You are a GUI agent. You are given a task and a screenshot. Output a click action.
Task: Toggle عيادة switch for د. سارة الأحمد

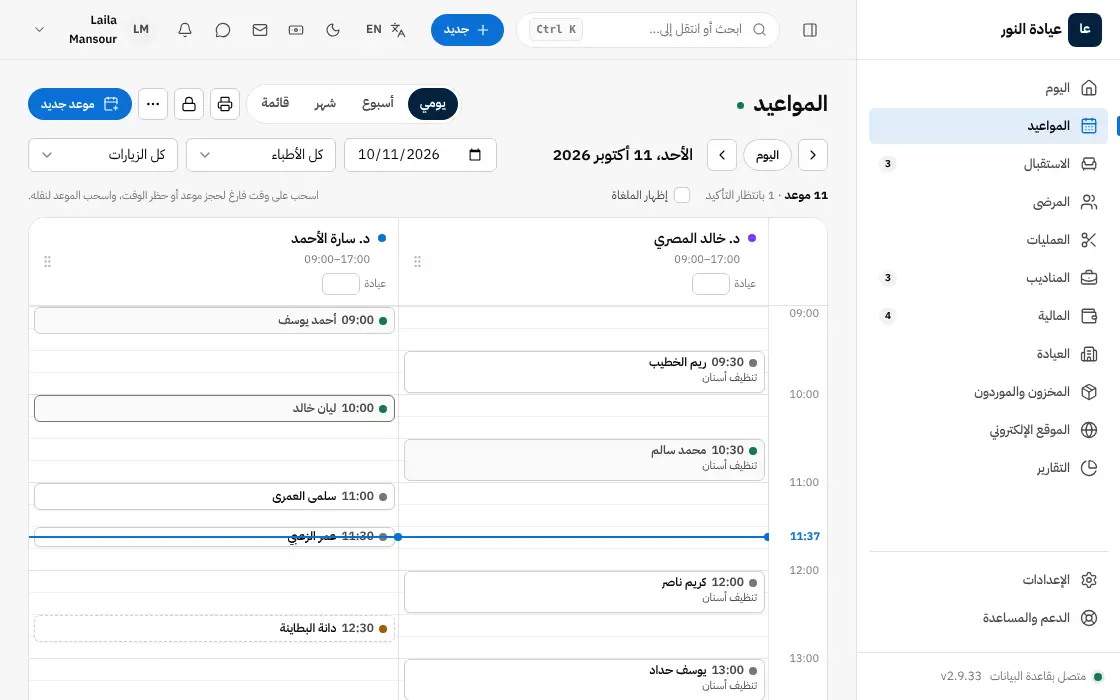[341, 284]
